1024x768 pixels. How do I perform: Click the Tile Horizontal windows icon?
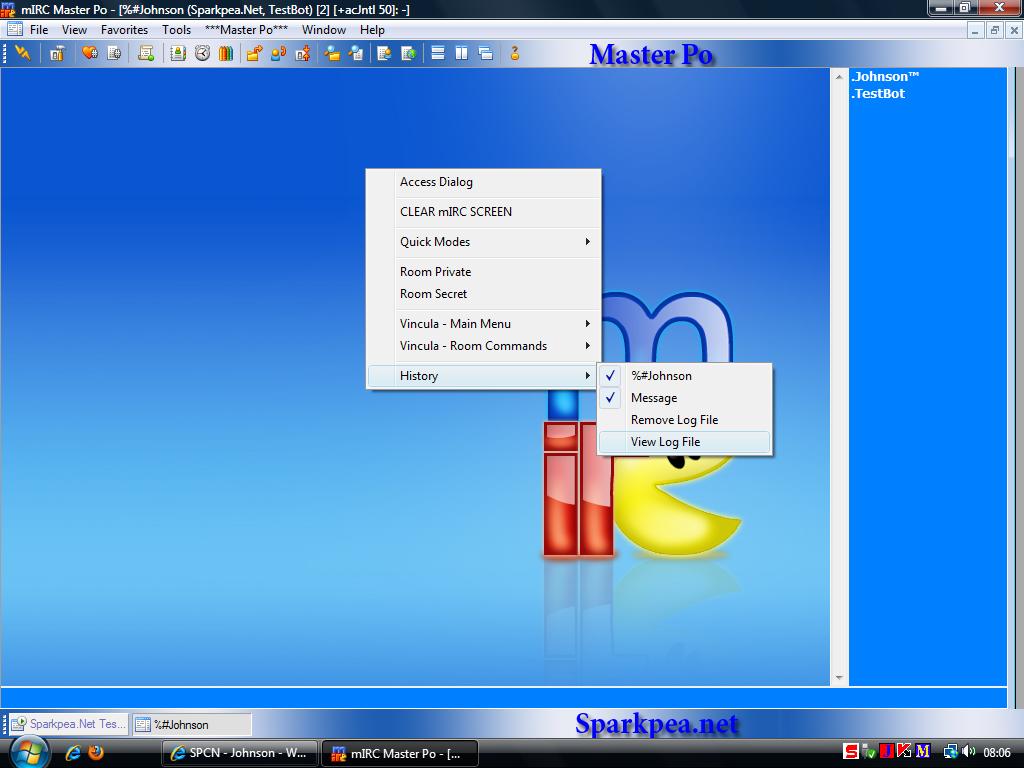tap(438, 54)
